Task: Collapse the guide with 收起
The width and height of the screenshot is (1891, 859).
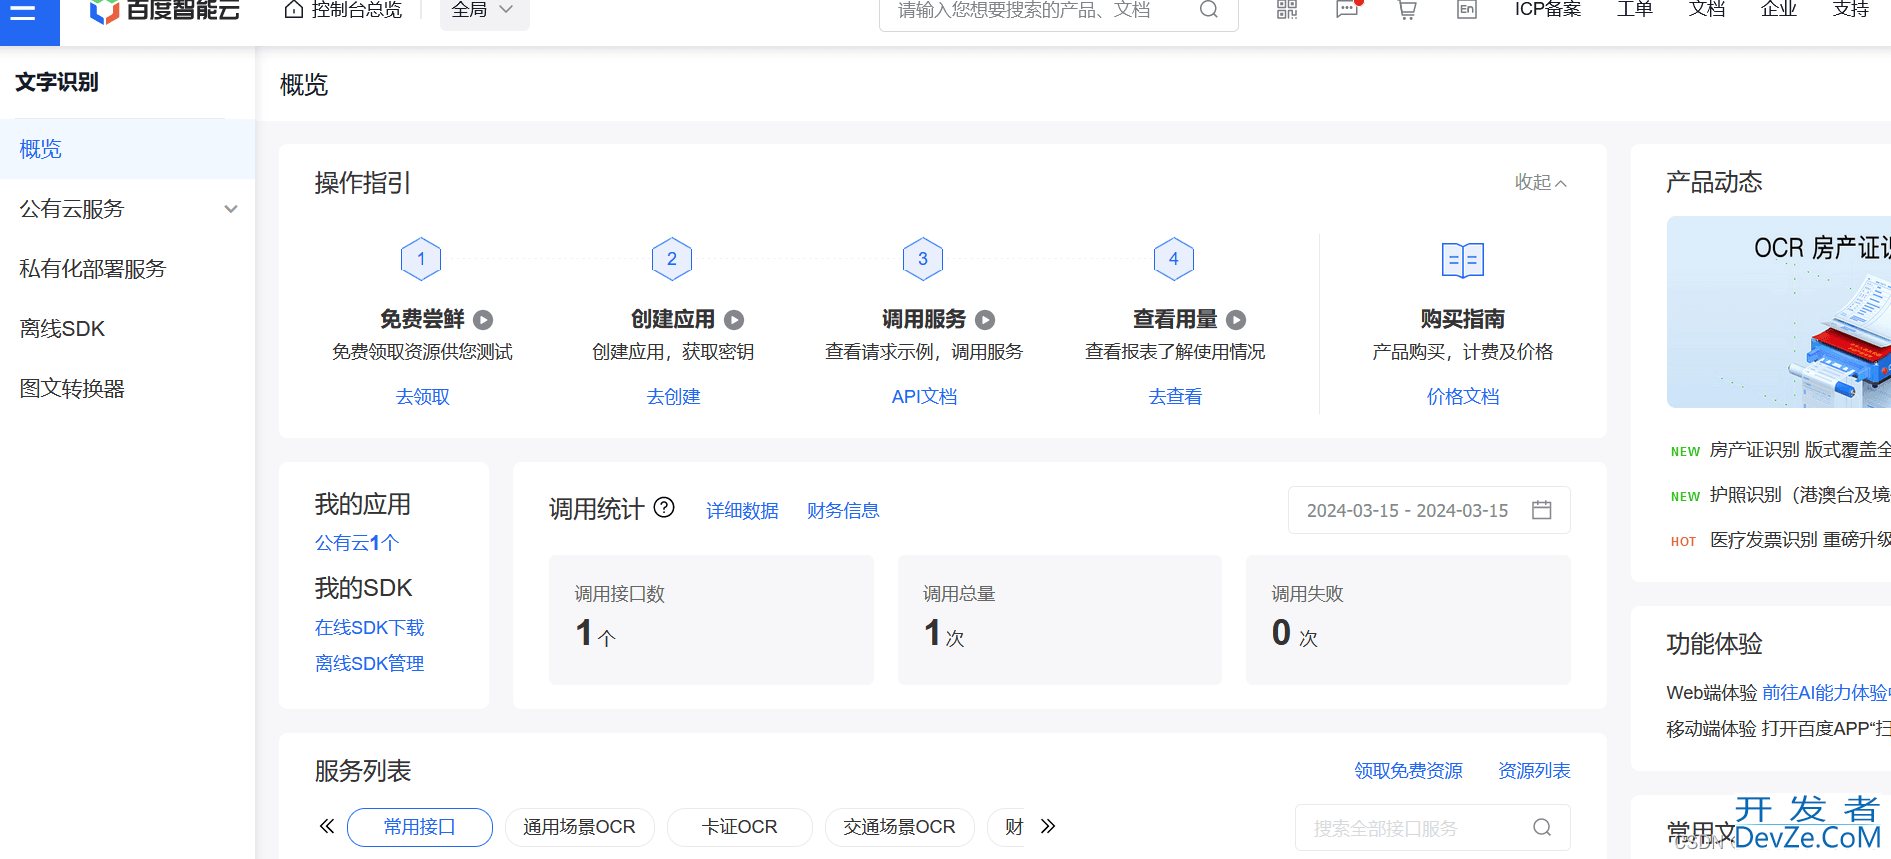Action: coord(1540,182)
